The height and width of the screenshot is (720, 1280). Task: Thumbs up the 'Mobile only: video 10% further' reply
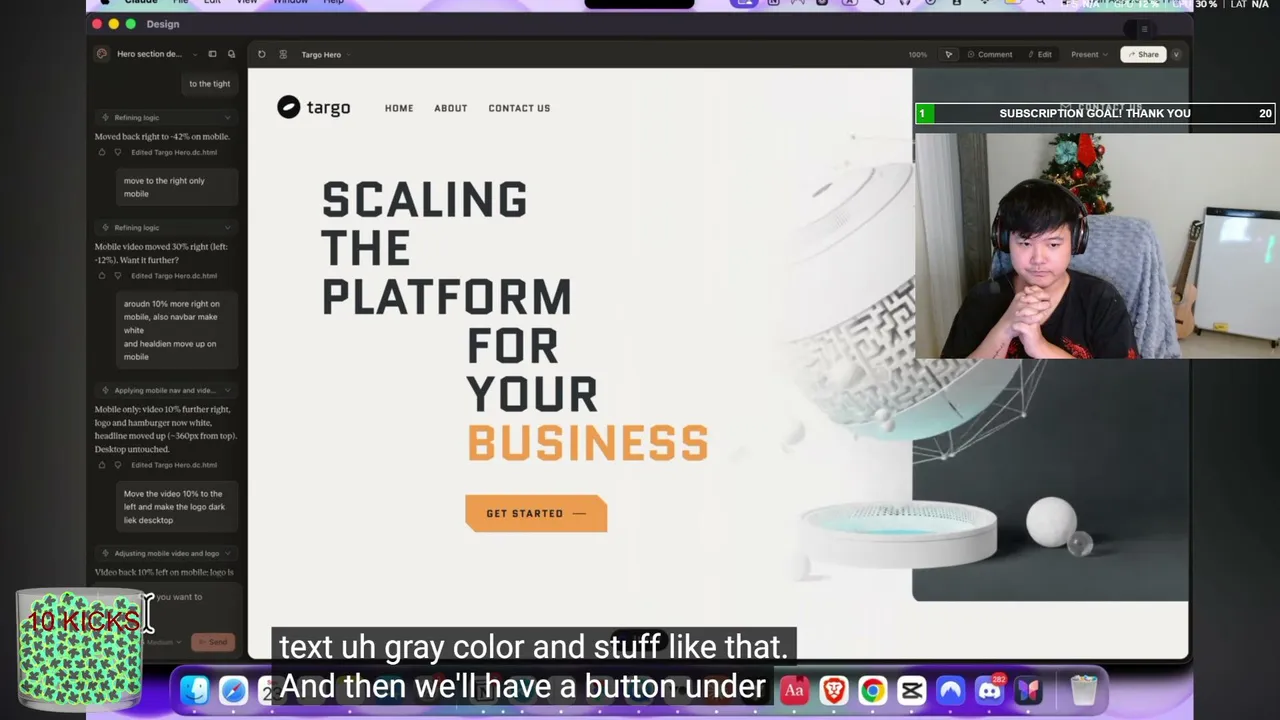(102, 465)
